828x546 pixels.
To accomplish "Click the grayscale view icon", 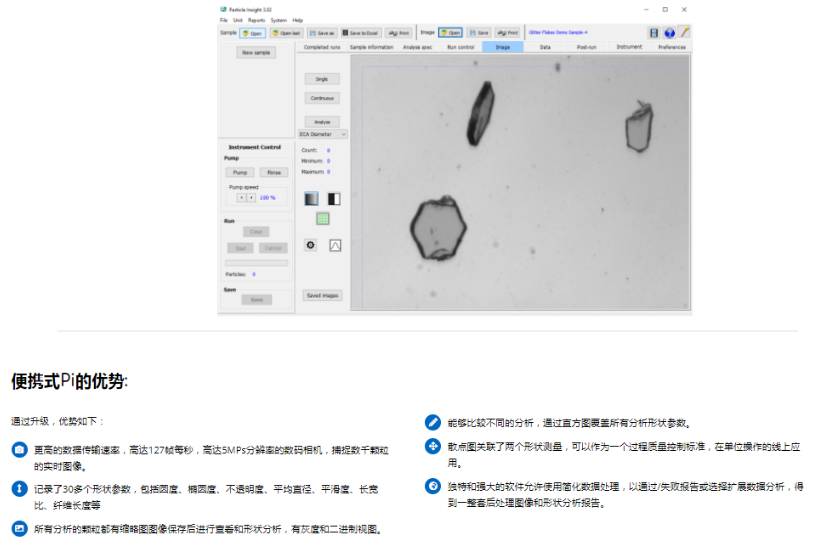I will pyautogui.click(x=312, y=199).
